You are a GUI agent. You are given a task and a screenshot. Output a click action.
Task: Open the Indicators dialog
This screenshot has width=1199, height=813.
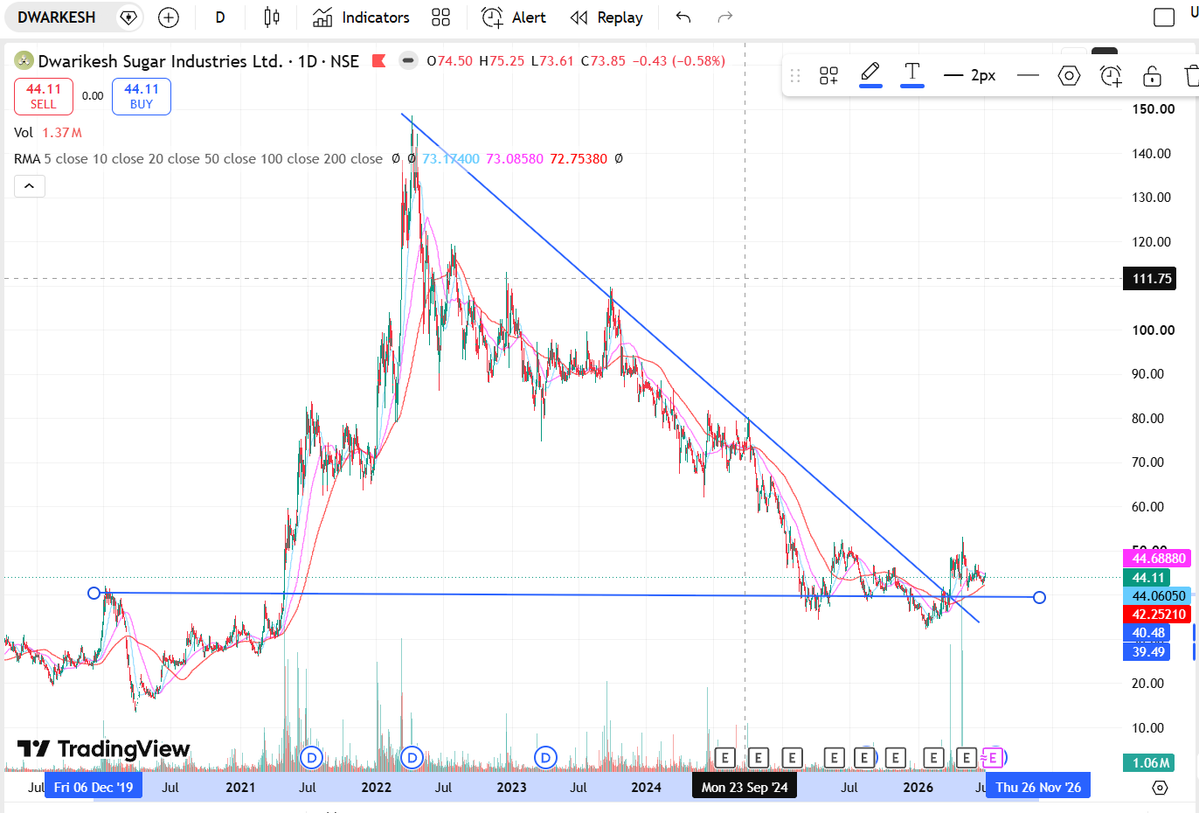point(361,17)
